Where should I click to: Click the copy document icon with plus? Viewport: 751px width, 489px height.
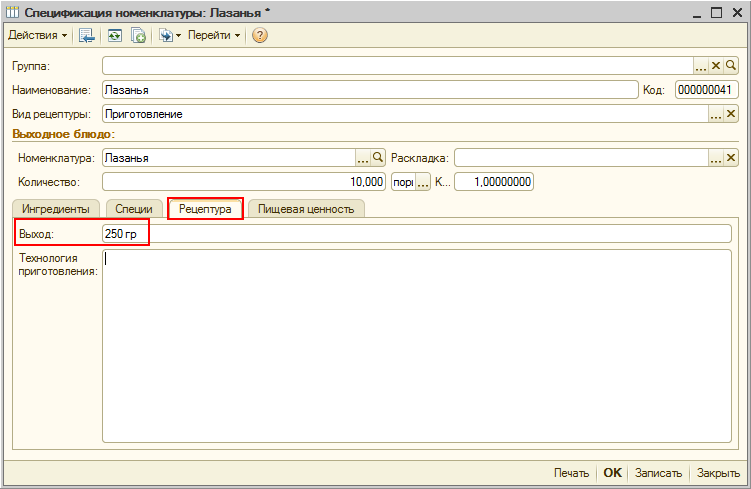(x=139, y=35)
